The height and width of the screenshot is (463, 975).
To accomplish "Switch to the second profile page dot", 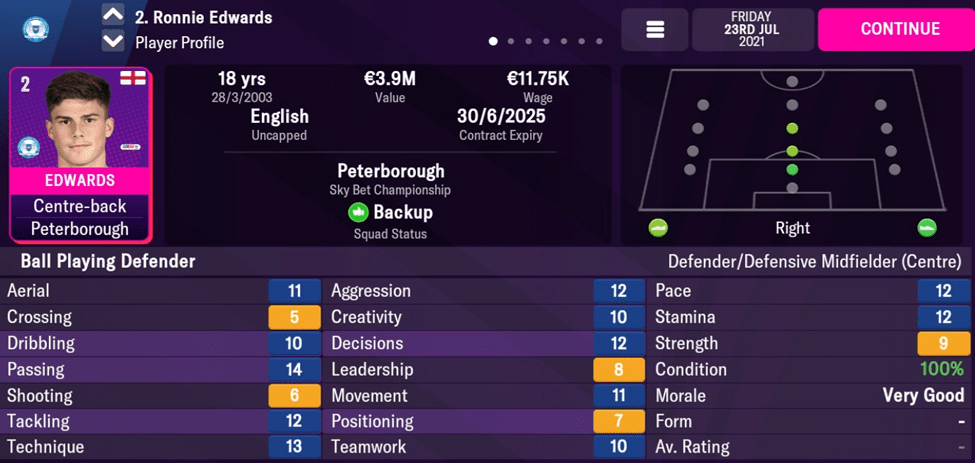I will (511, 42).
